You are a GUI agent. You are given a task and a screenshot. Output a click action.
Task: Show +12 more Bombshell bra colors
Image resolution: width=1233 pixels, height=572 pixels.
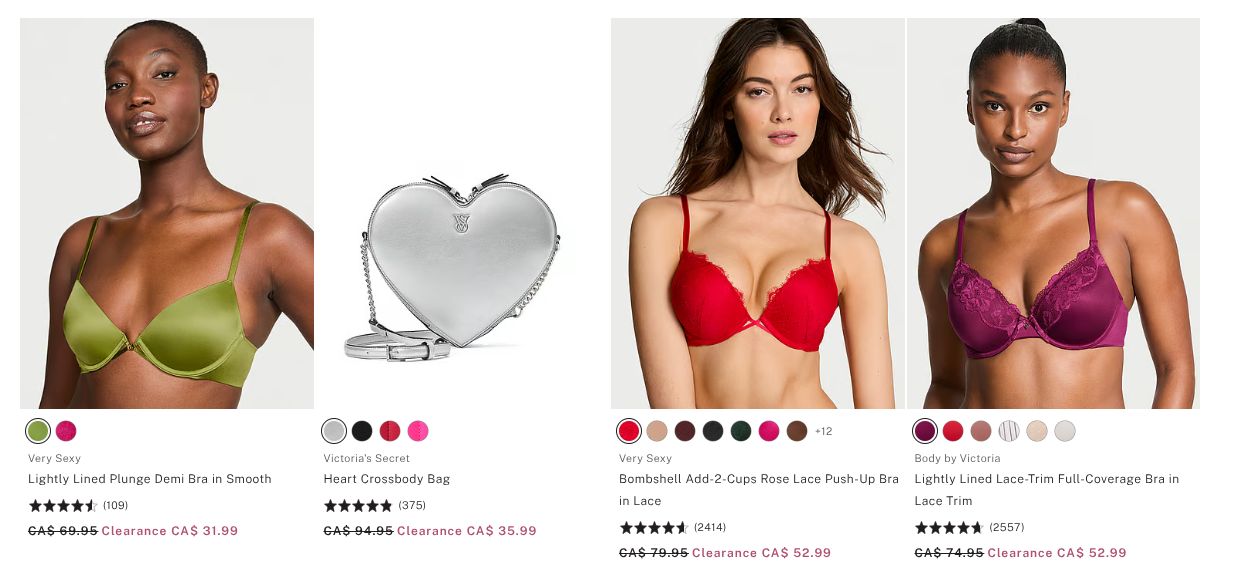click(824, 431)
